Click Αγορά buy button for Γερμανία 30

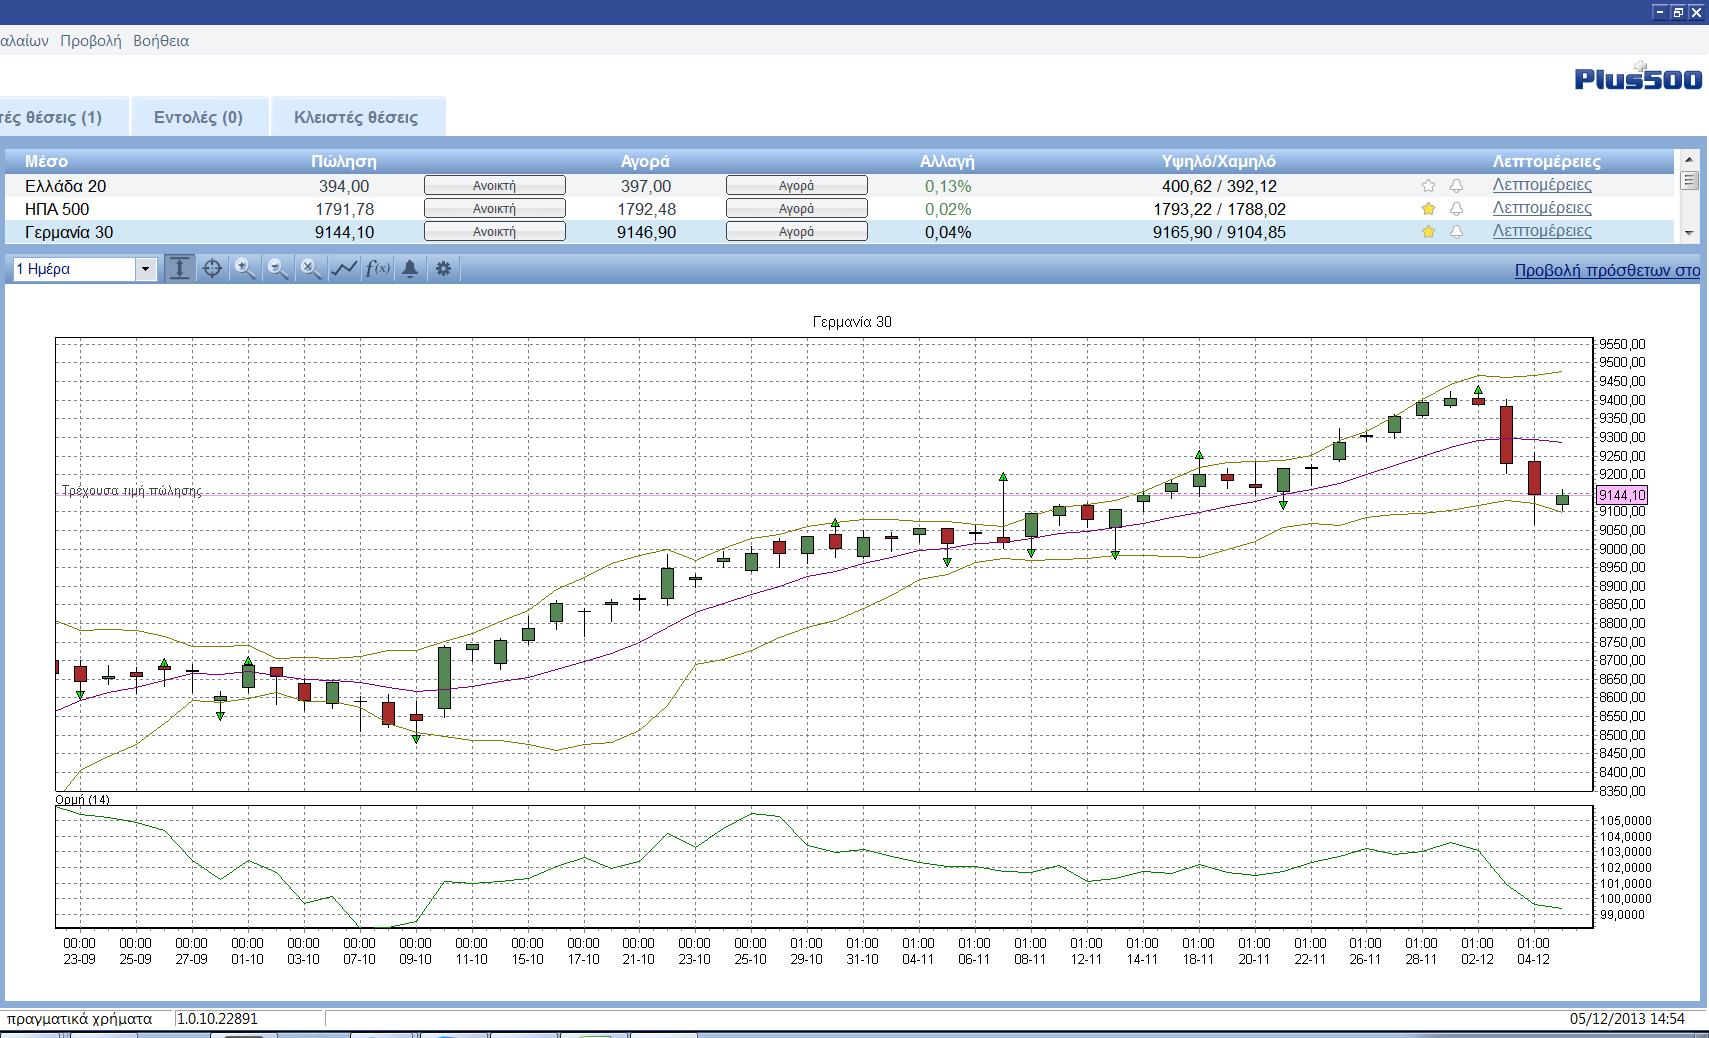797,232
